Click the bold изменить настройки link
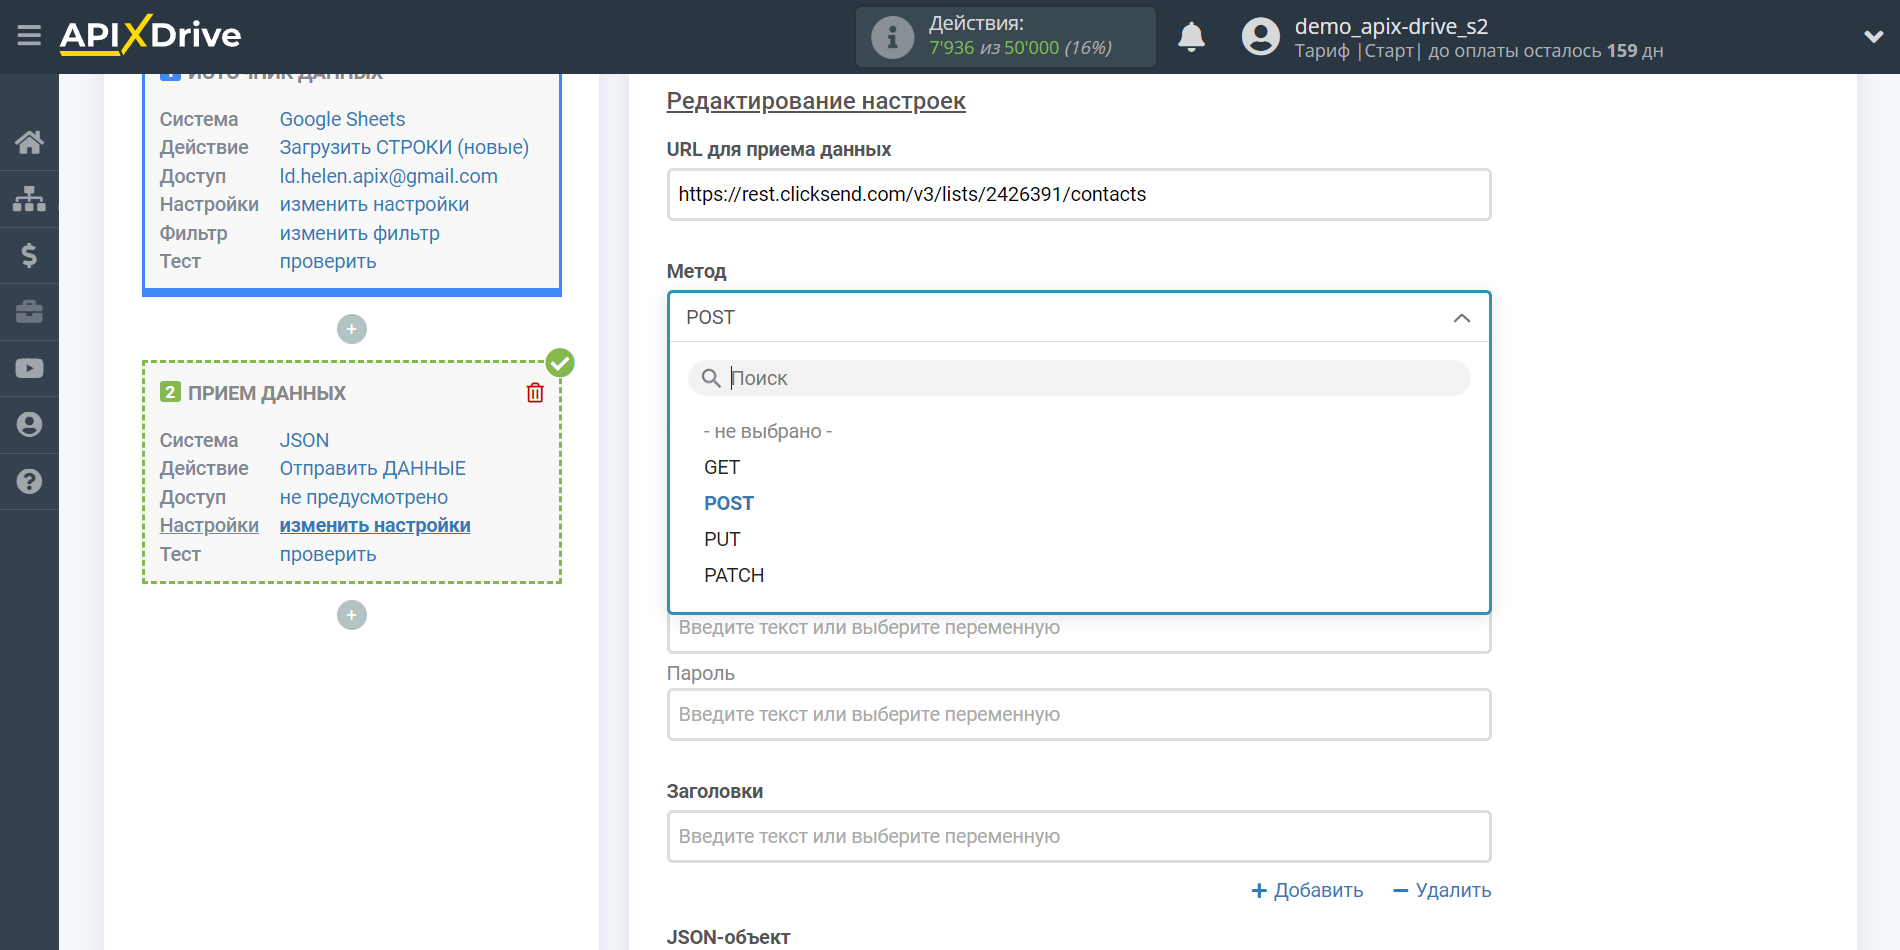The height and width of the screenshot is (950, 1900). click(x=375, y=525)
